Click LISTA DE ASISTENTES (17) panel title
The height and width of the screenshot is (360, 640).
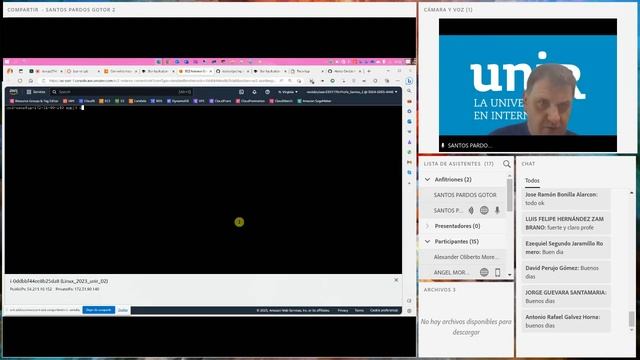point(458,164)
